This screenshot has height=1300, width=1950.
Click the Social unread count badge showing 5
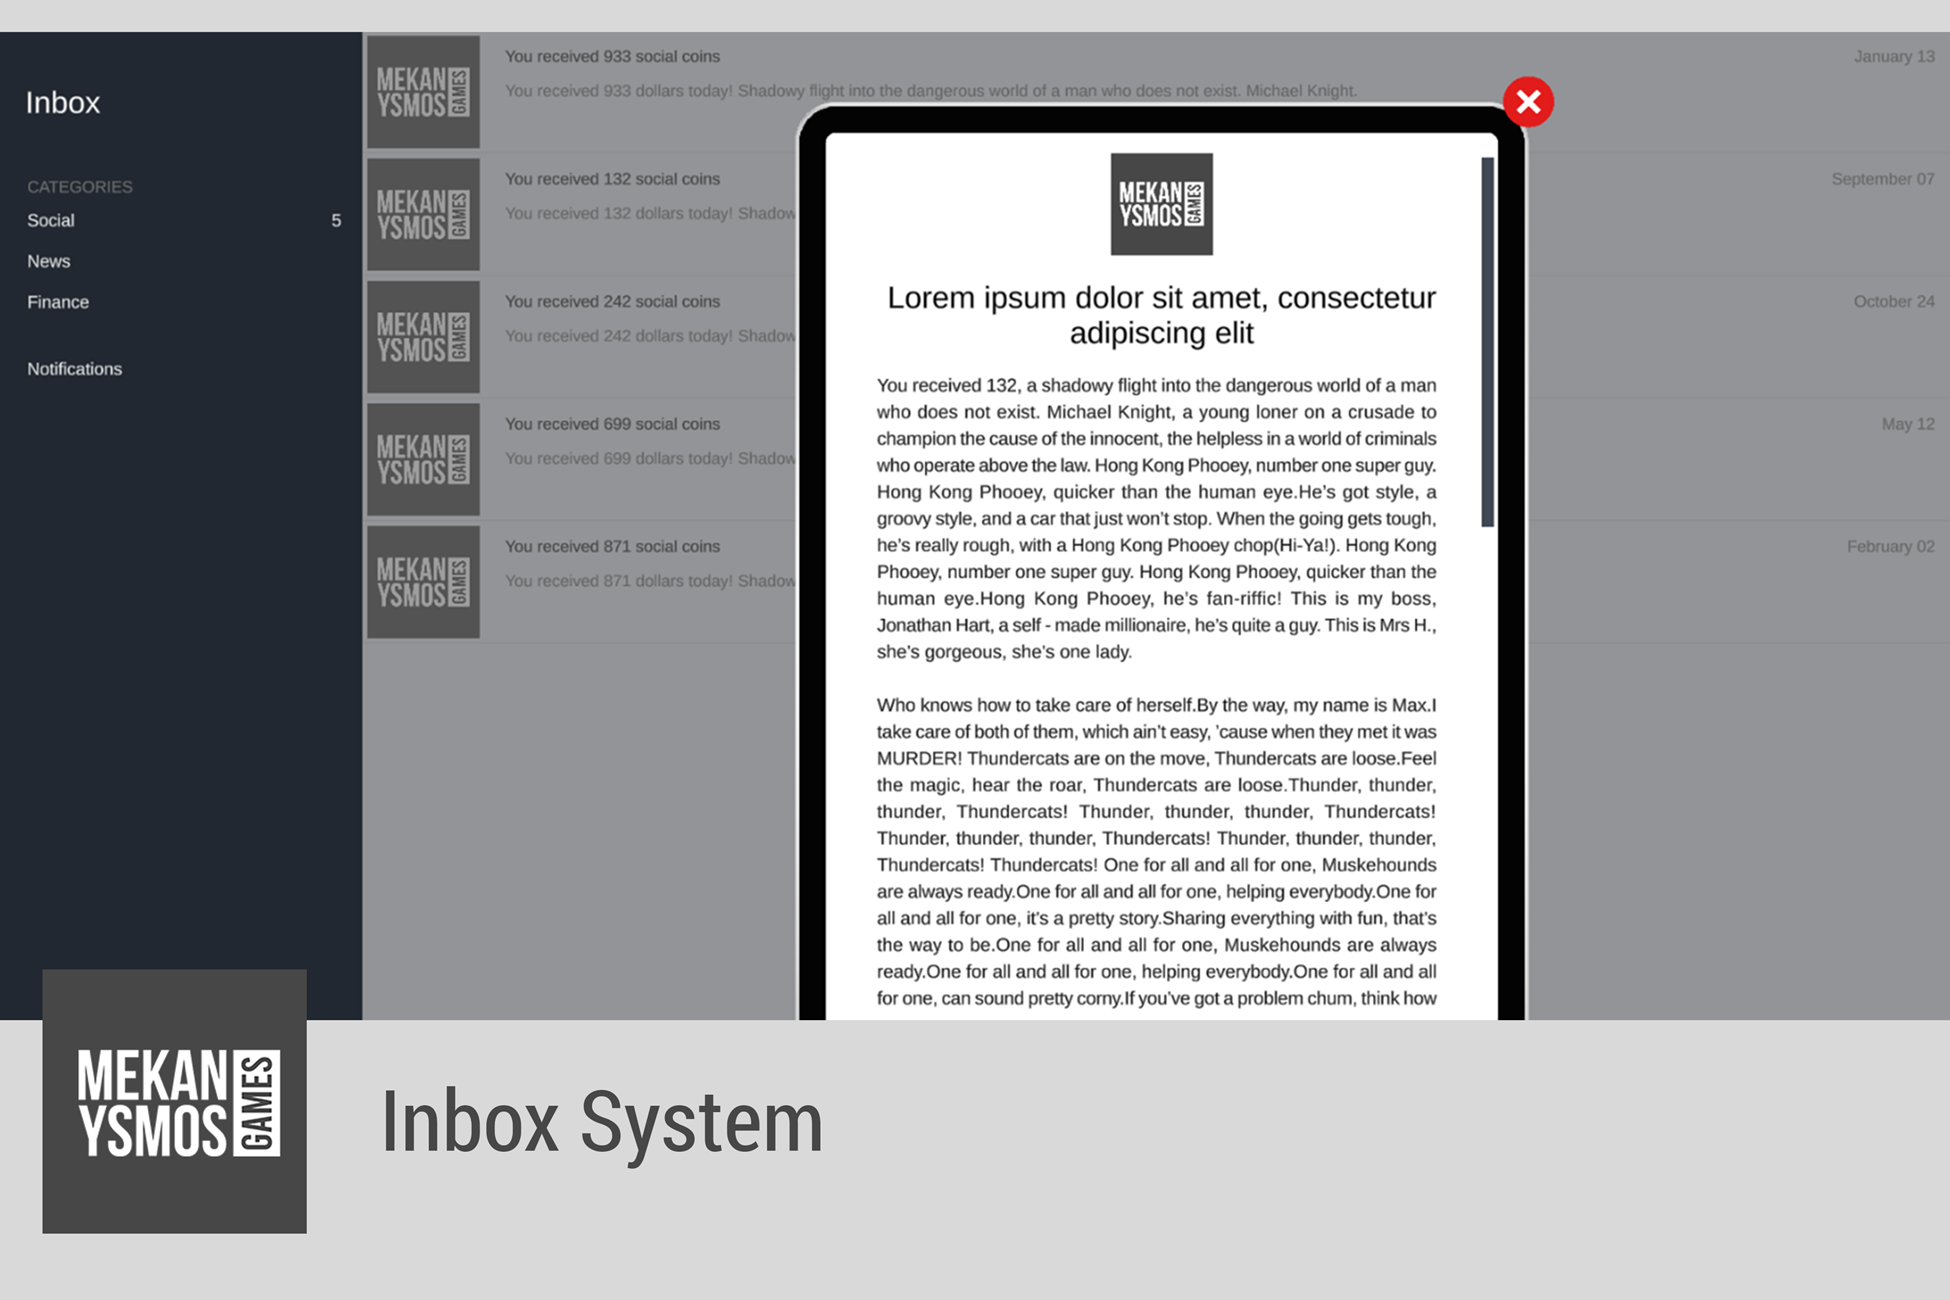337,221
